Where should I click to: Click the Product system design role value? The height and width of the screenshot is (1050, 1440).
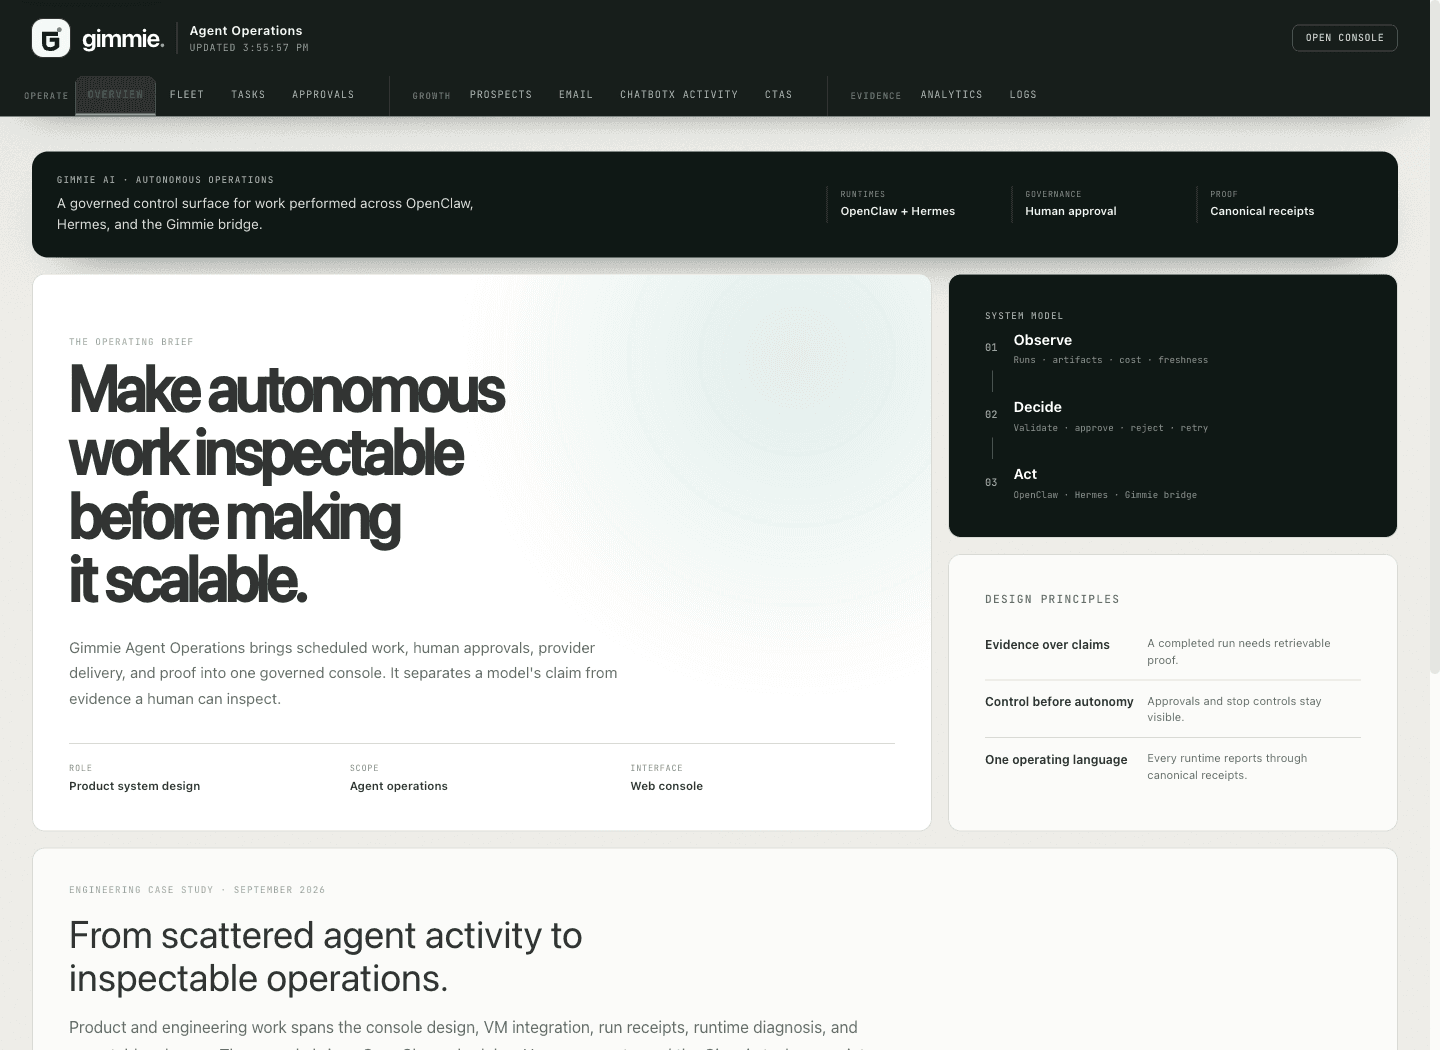pos(134,786)
